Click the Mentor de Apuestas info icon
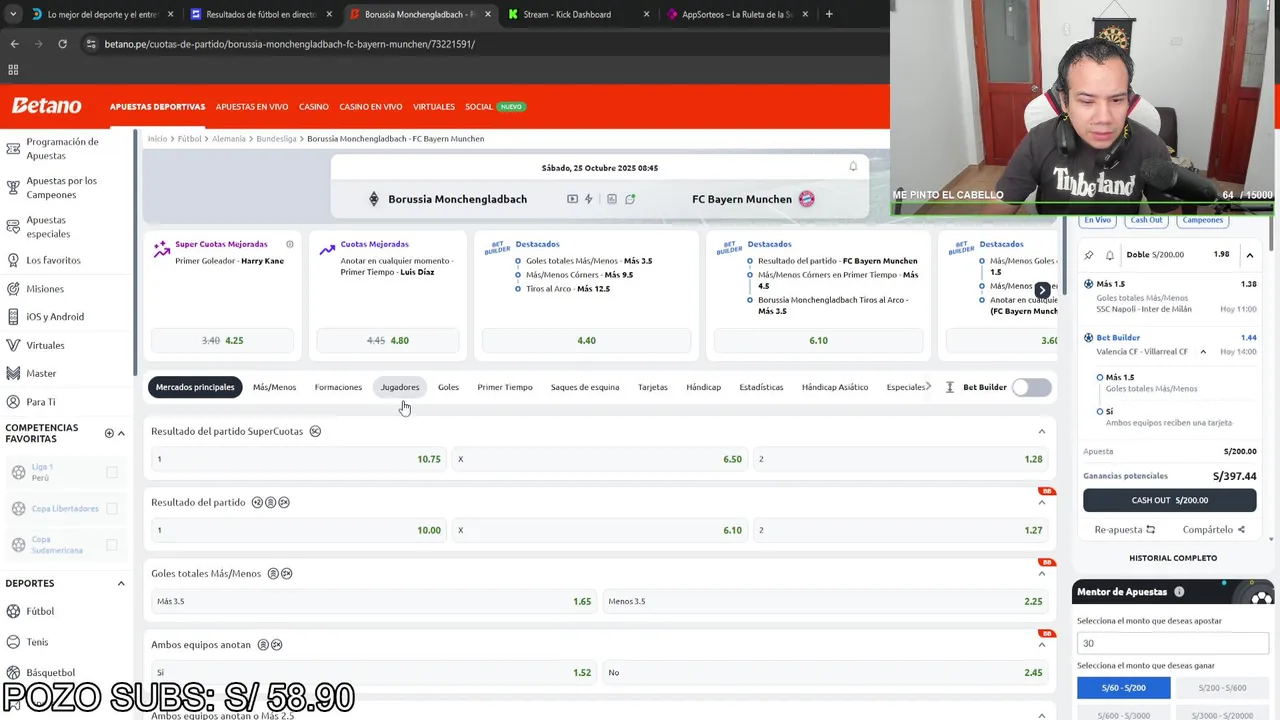 (x=1179, y=592)
